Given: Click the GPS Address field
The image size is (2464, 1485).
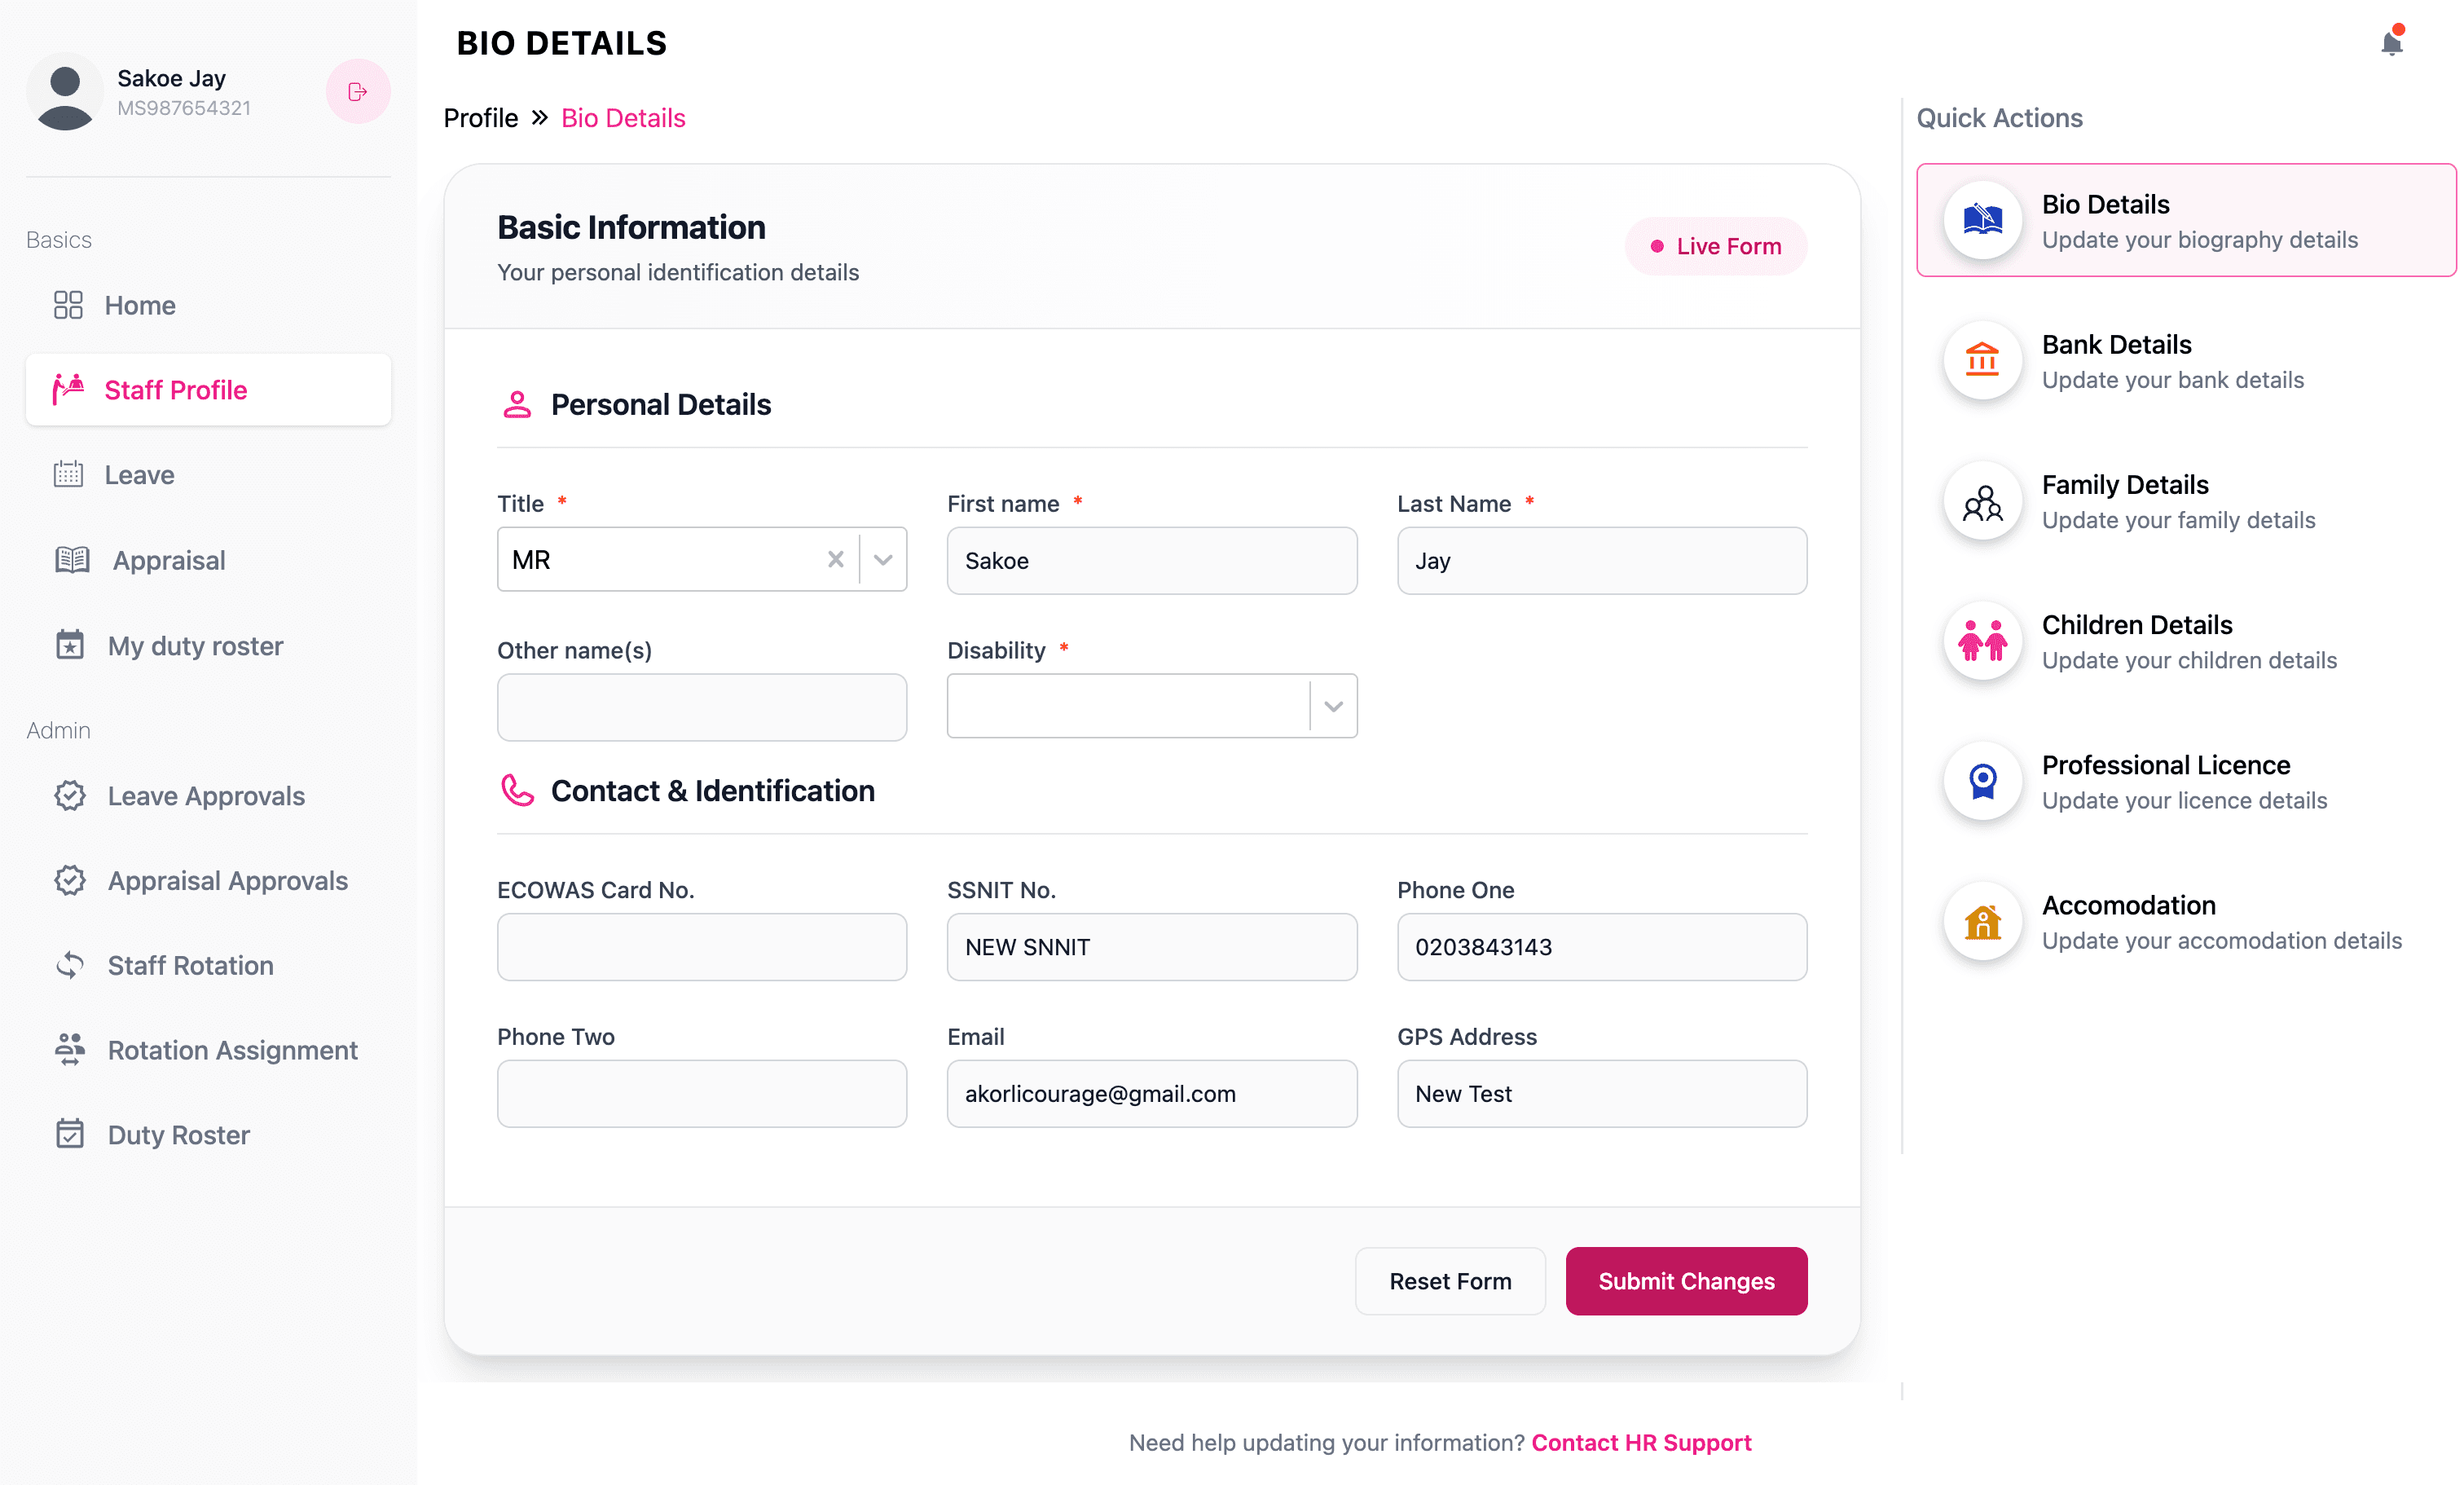Looking at the screenshot, I should 1602,1094.
